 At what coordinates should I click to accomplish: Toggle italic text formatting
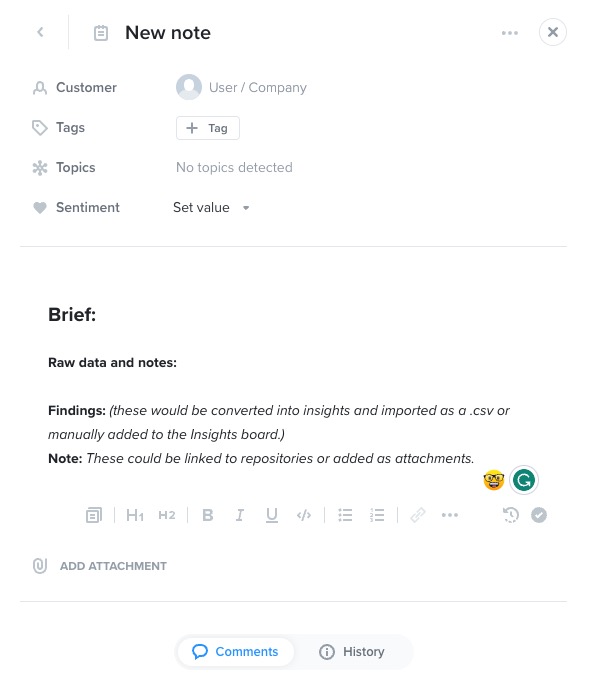pos(239,515)
